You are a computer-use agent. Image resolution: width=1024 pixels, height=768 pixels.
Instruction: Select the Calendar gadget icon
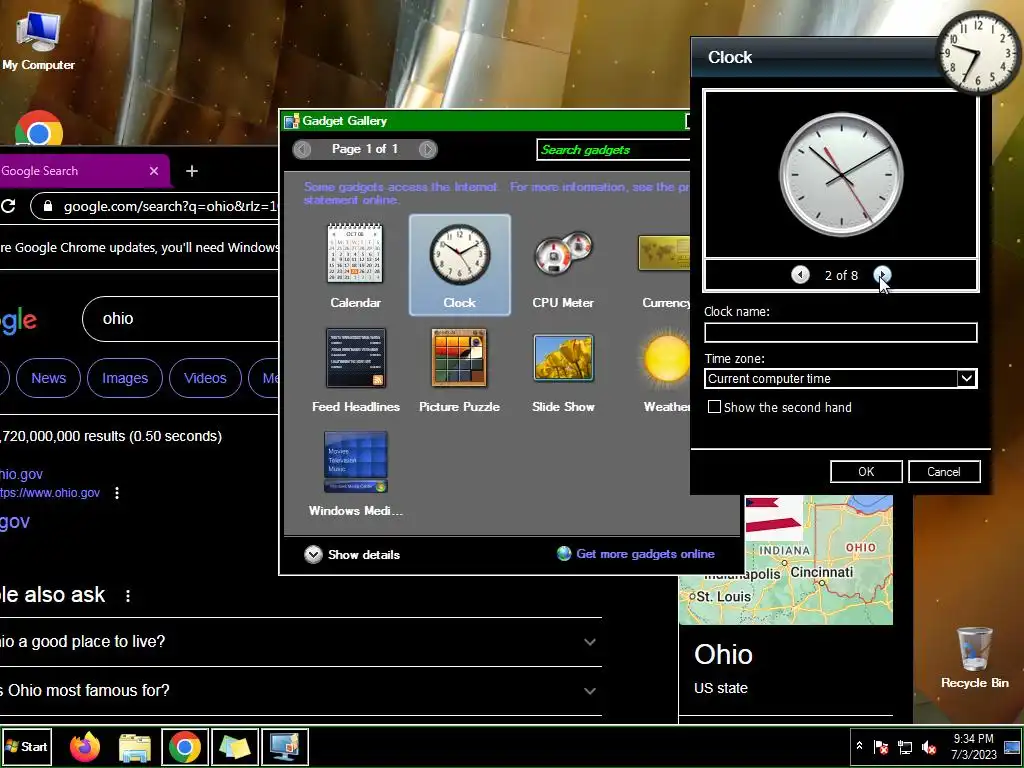tap(355, 254)
